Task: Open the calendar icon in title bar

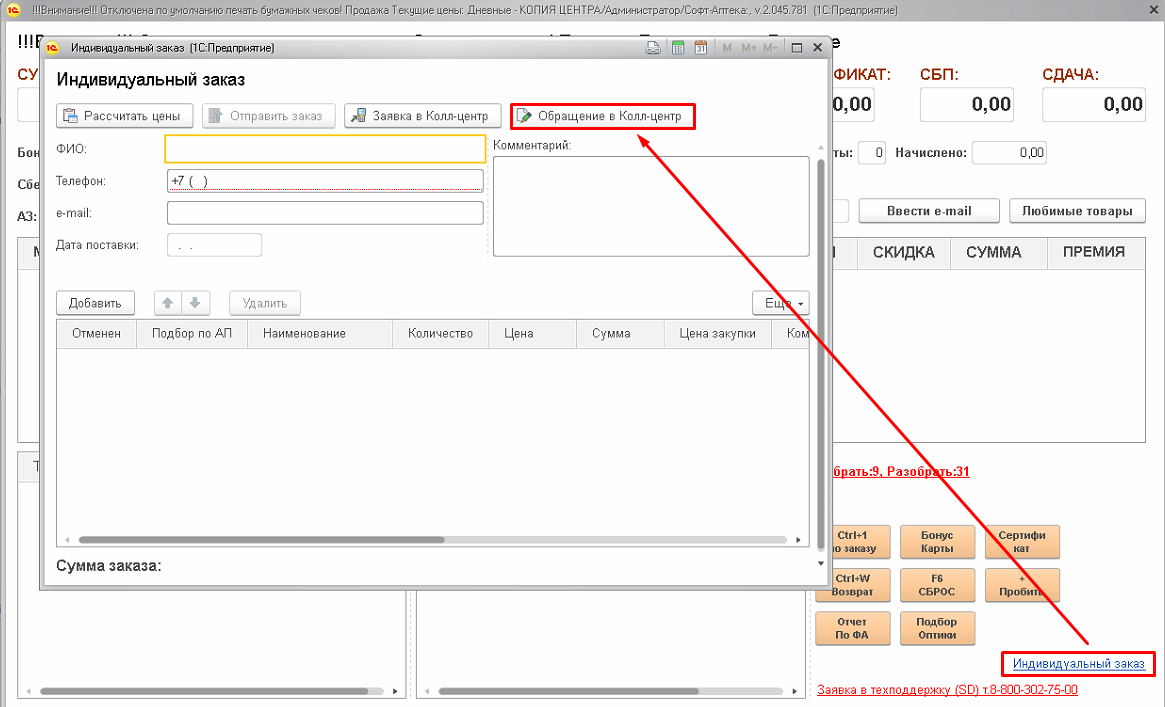Action: [x=701, y=48]
